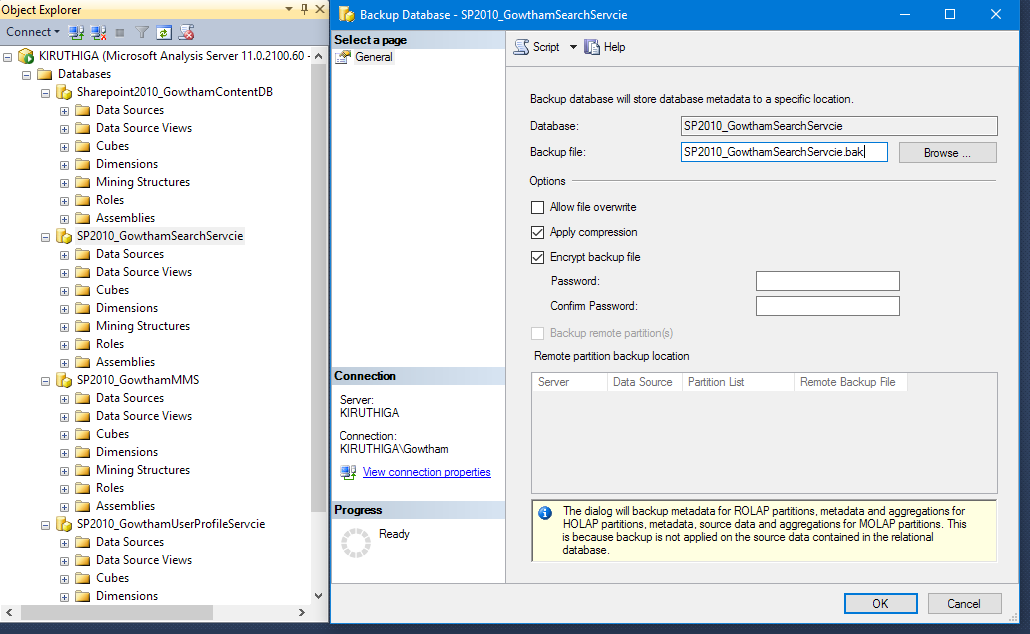Screen dimensions: 1030x634
Task: Collapse SP2010_GowthamMMS node
Action: 45,381
